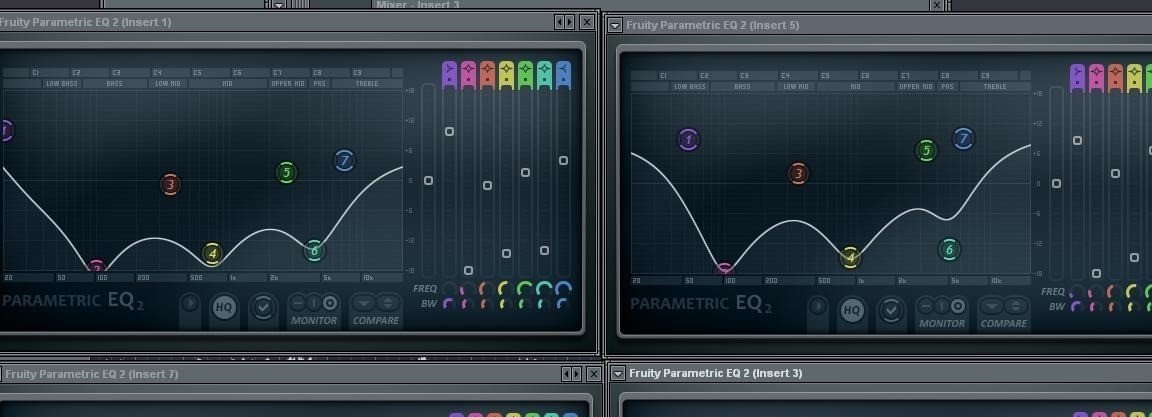Open the options arrow button in Insert 1 EQ

click(190, 303)
